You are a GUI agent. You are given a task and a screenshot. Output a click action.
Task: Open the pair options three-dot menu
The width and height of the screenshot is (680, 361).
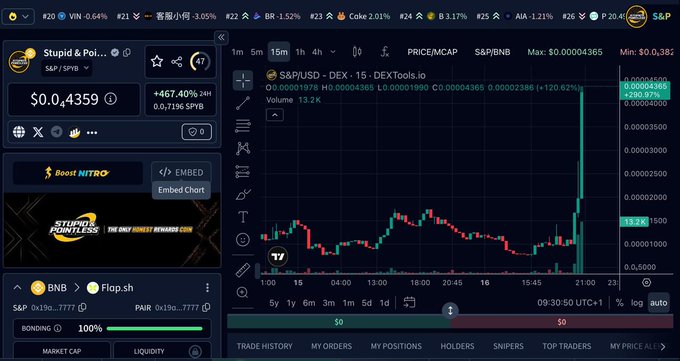pyautogui.click(x=207, y=288)
